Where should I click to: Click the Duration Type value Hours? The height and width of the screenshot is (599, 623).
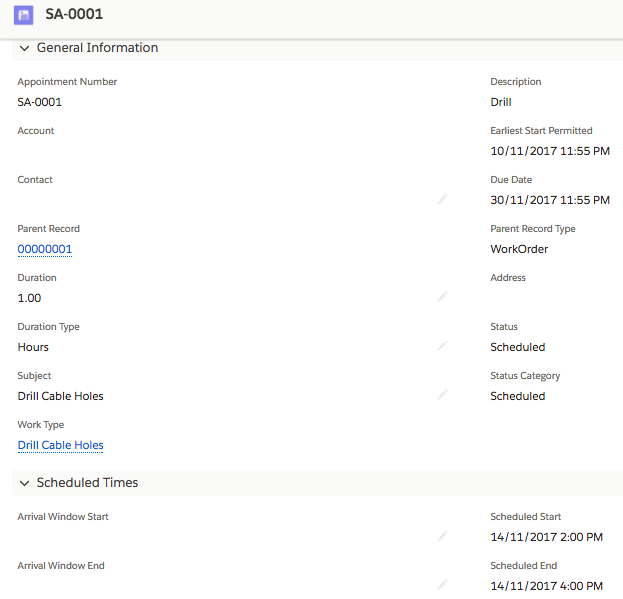click(x=33, y=347)
